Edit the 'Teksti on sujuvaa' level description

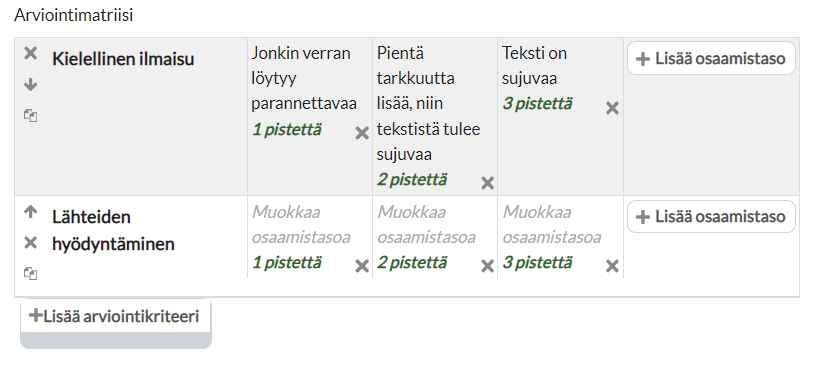click(535, 66)
